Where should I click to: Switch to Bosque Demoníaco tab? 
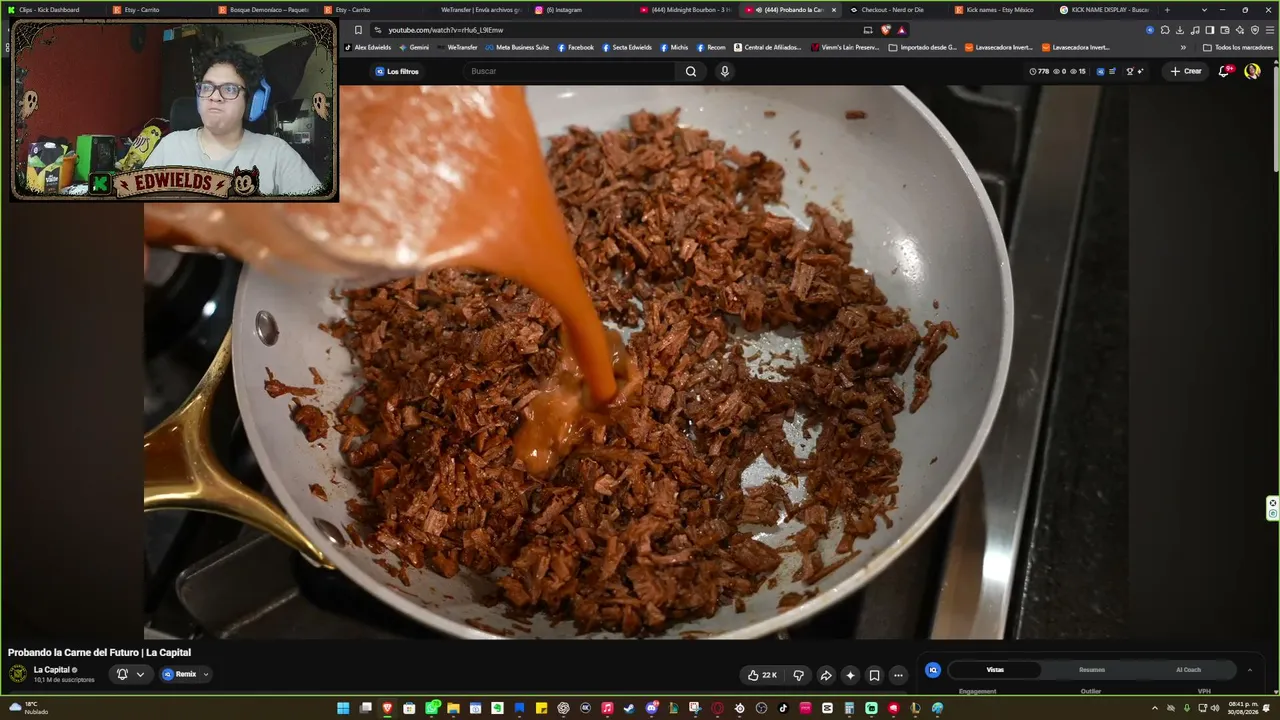coord(263,10)
